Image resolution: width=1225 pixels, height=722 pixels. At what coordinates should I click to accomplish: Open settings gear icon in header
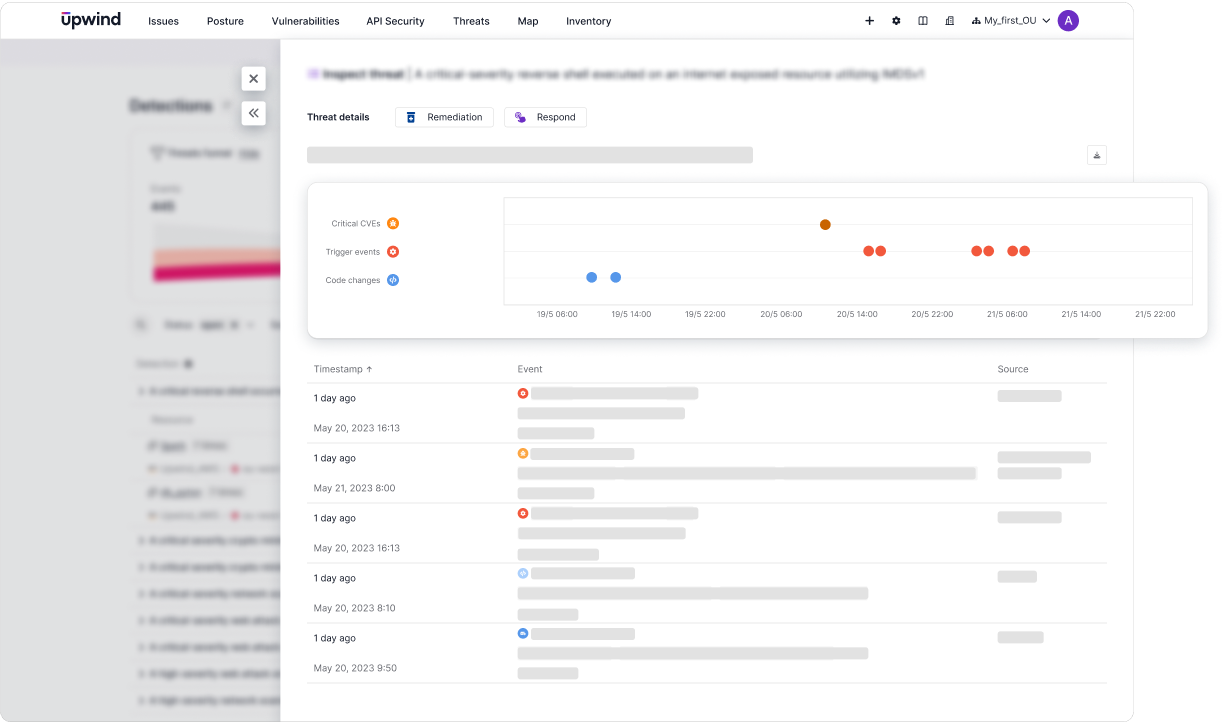point(896,21)
